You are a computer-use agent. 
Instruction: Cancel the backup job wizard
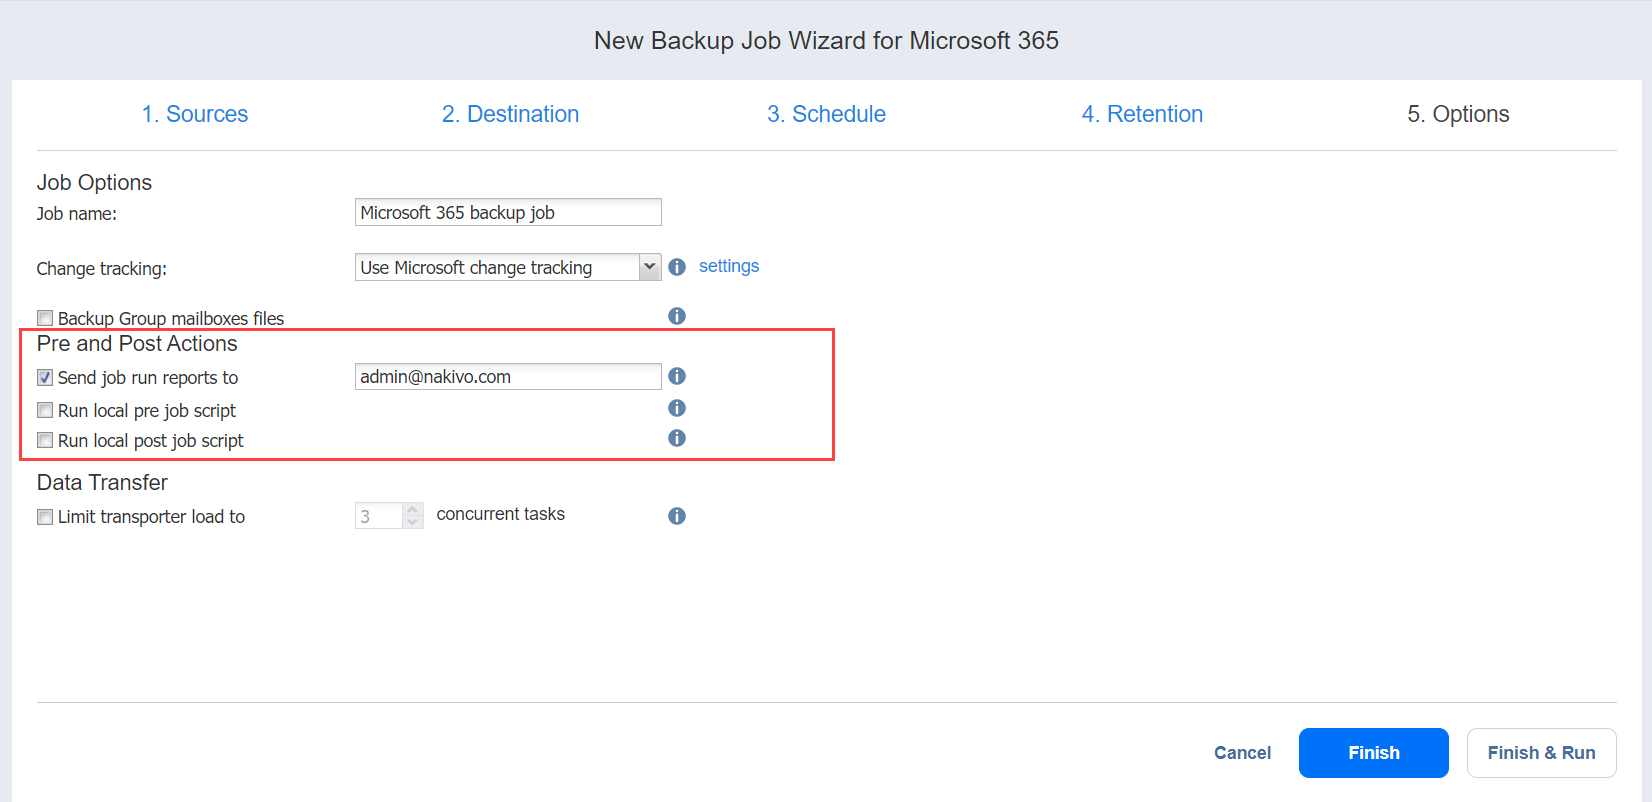(1242, 753)
